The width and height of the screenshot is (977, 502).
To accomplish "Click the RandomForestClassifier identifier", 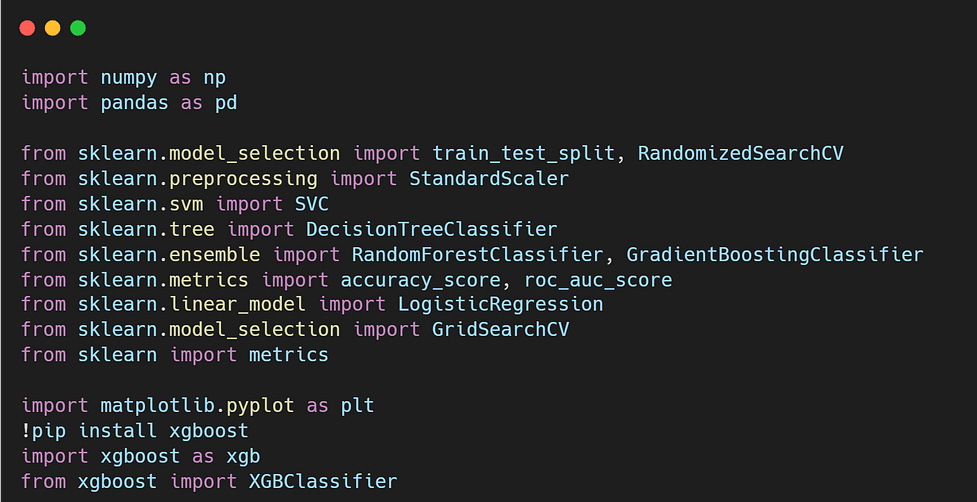I will (477, 255).
